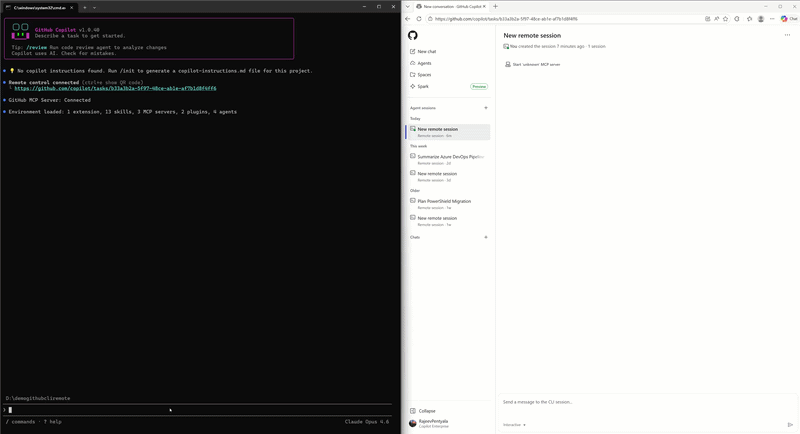Add new agent session with plus icon
This screenshot has height=434, width=800.
pyautogui.click(x=486, y=108)
